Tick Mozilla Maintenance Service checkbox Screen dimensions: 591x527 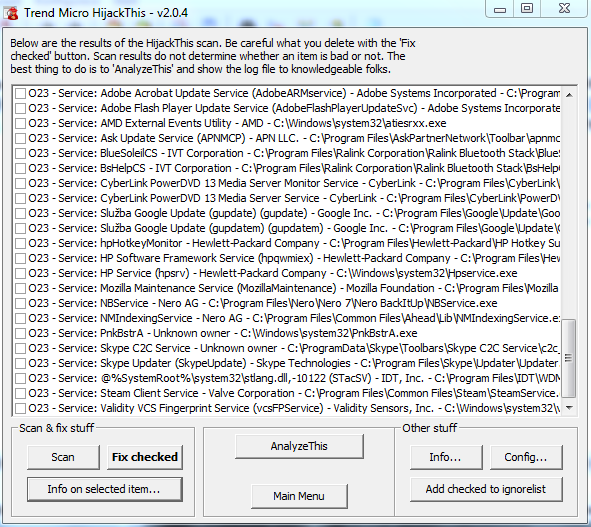[x=20, y=288]
